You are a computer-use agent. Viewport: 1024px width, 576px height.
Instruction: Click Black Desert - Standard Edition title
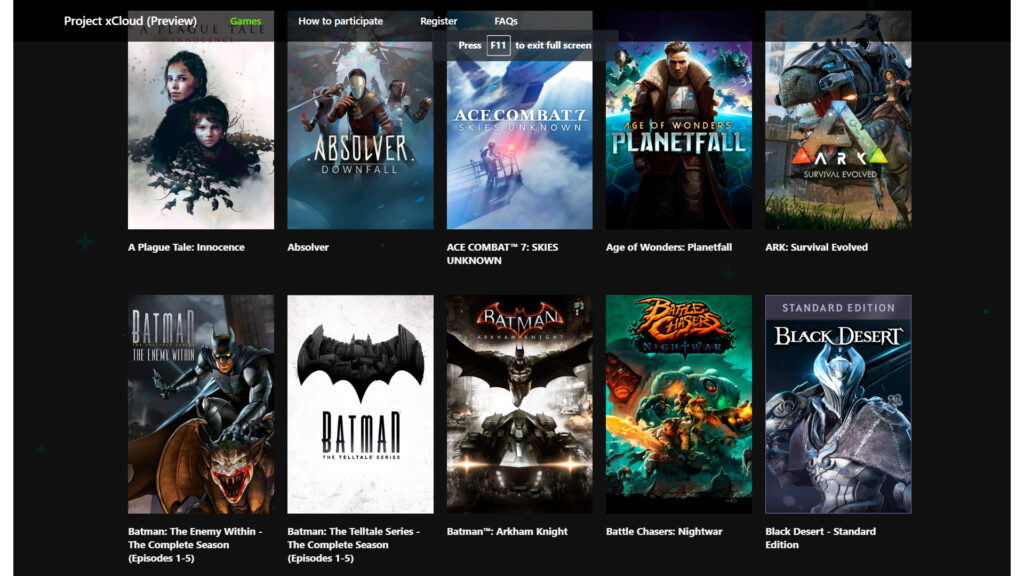pos(820,538)
